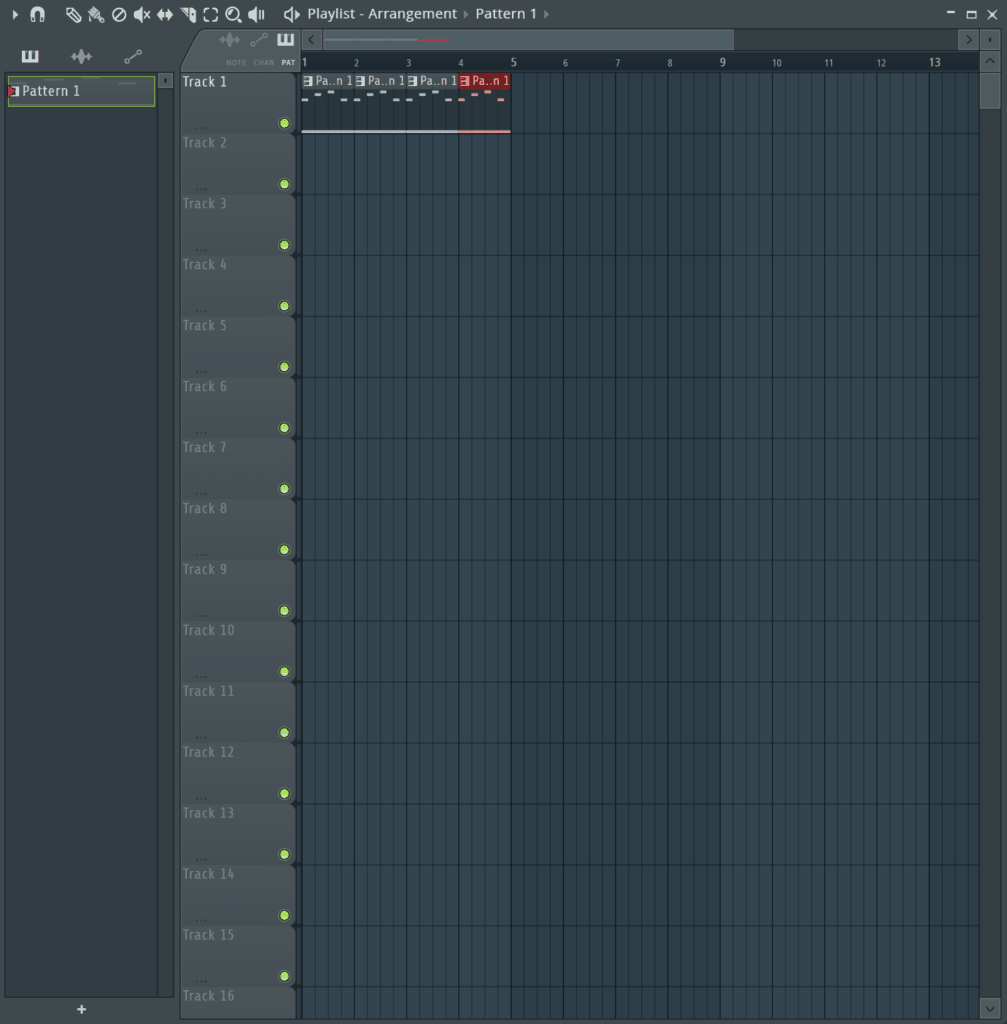Mute Track 7 with green light

pyautogui.click(x=284, y=489)
